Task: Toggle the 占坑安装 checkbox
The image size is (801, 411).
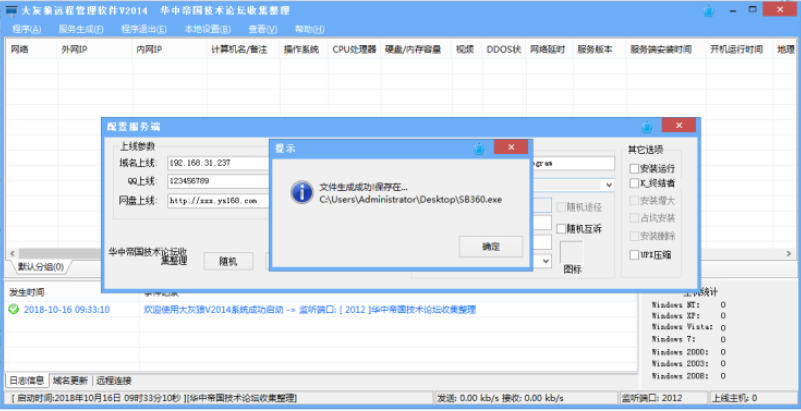Action: click(x=634, y=219)
